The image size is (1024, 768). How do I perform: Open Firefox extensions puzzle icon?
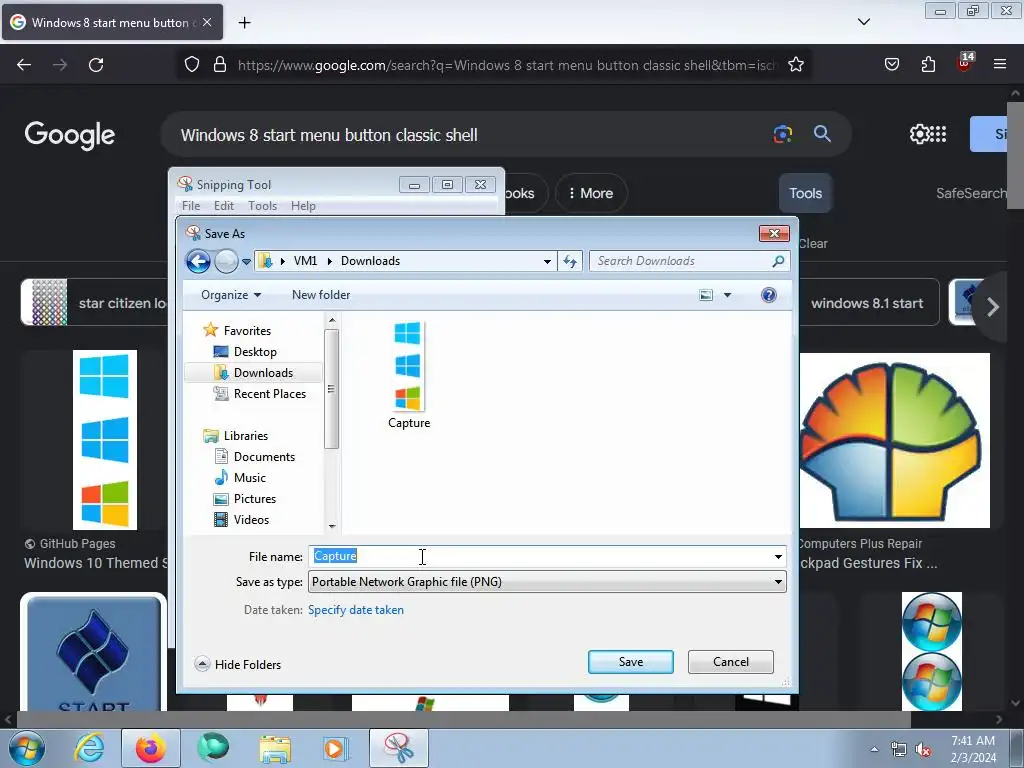pos(928,65)
